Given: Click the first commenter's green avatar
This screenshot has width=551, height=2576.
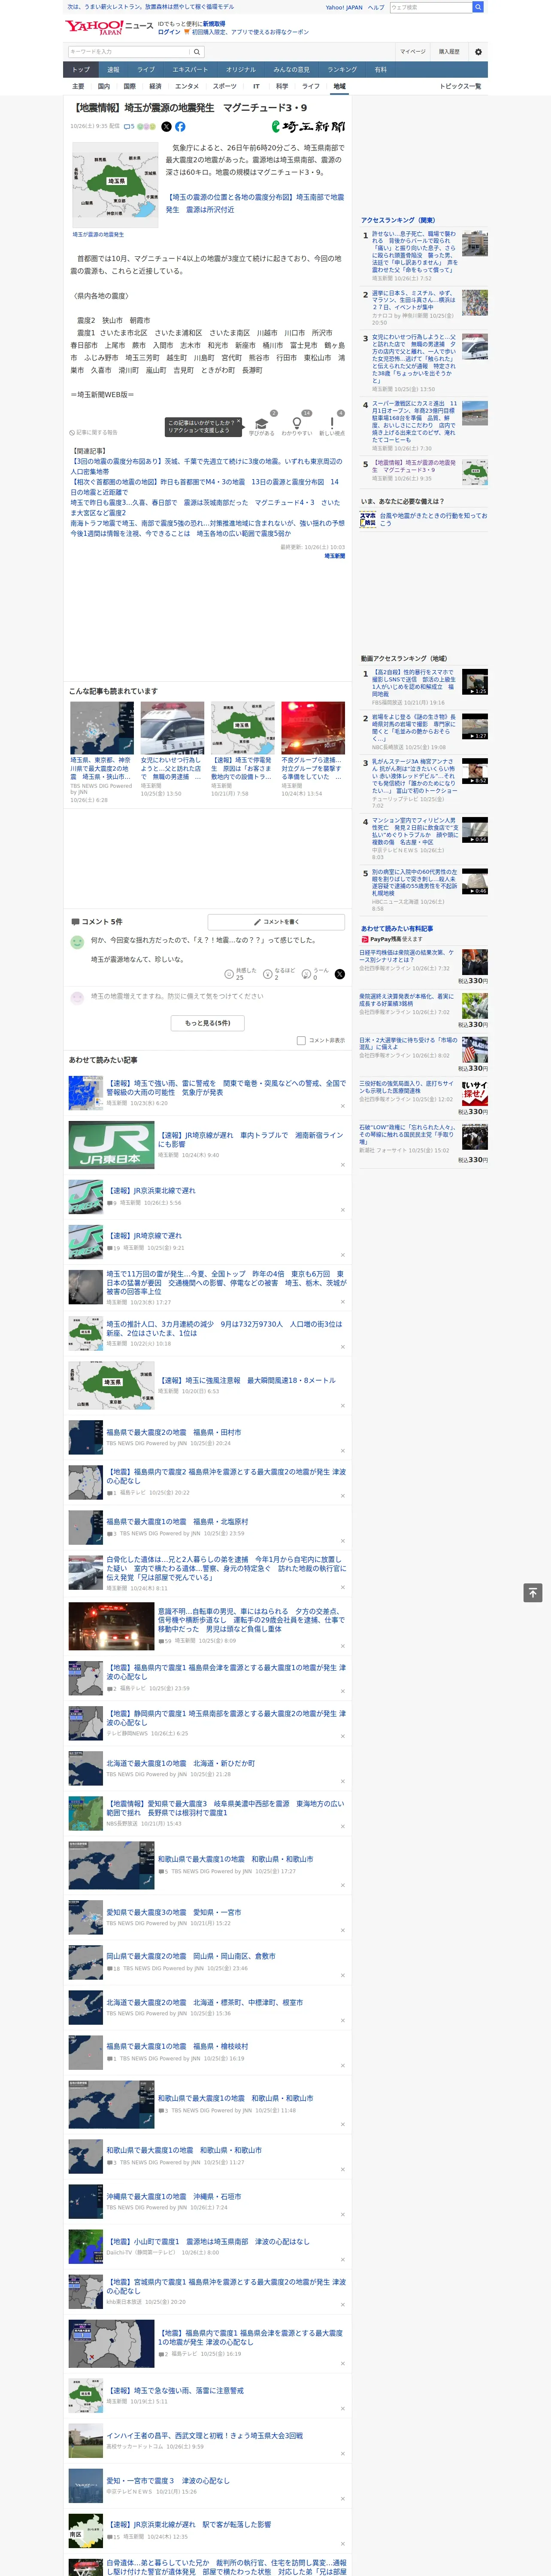Looking at the screenshot, I should pyautogui.click(x=77, y=942).
